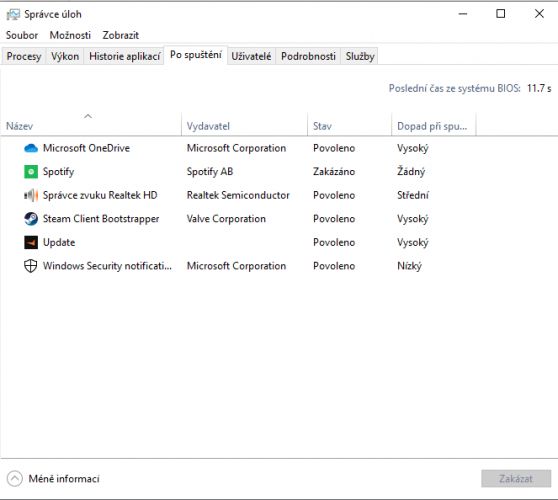
Task: Select Správce zvuku Realtek HD entry
Action: tap(100, 195)
